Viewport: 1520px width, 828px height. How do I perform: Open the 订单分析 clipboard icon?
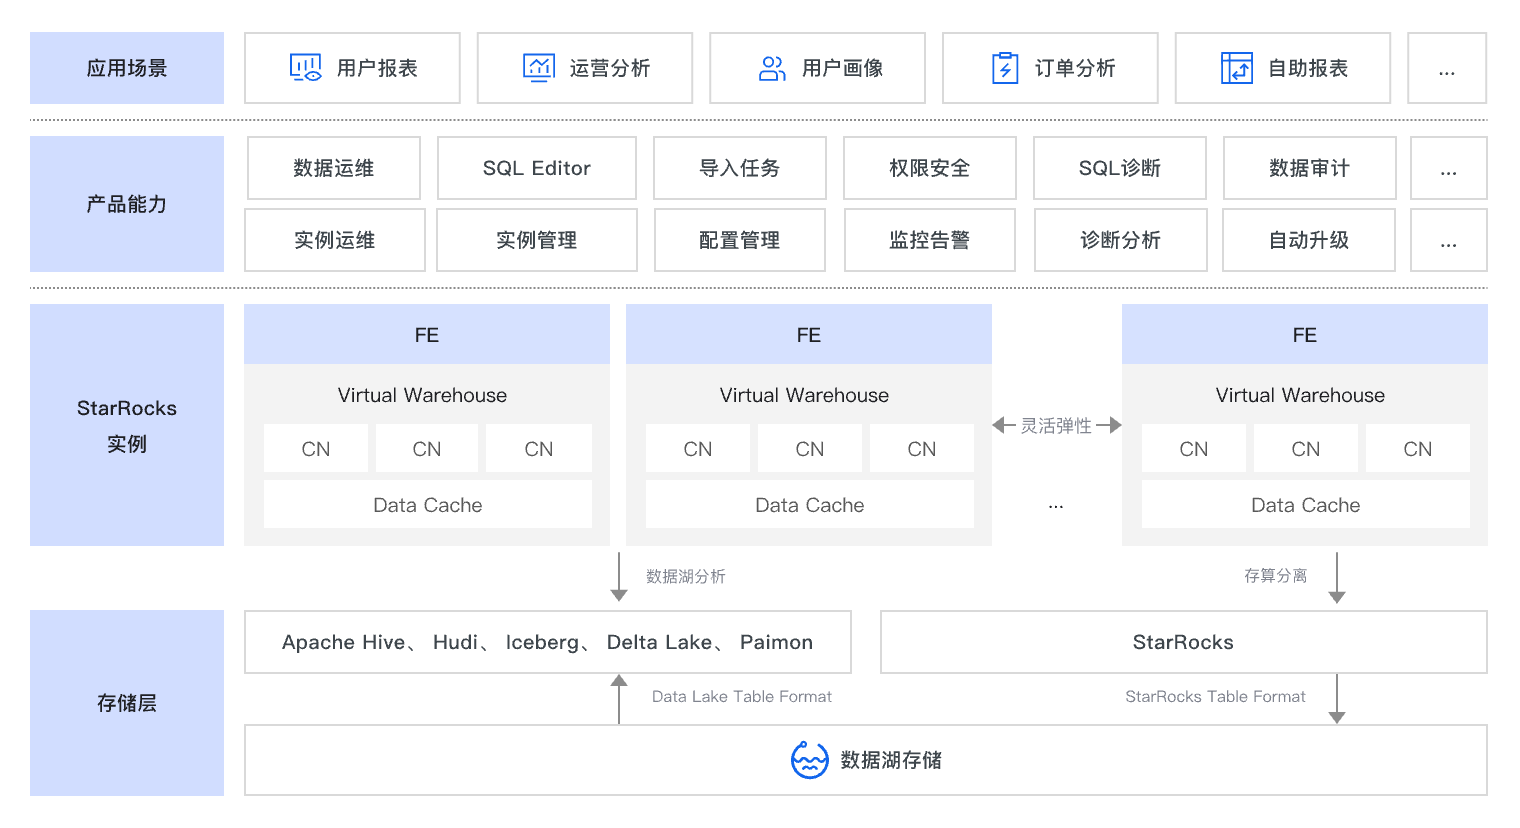coord(1004,67)
